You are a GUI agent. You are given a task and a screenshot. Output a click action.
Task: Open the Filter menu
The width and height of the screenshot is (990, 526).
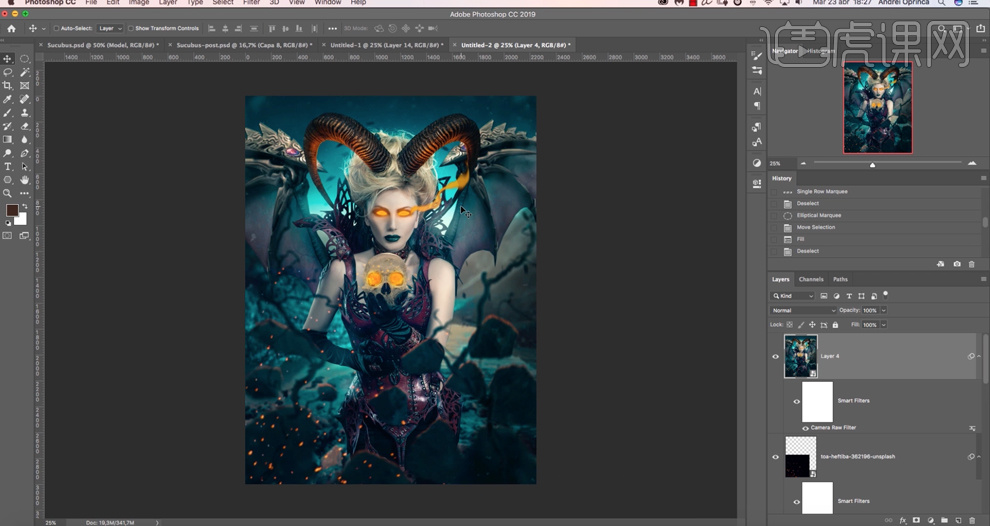[x=251, y=3]
